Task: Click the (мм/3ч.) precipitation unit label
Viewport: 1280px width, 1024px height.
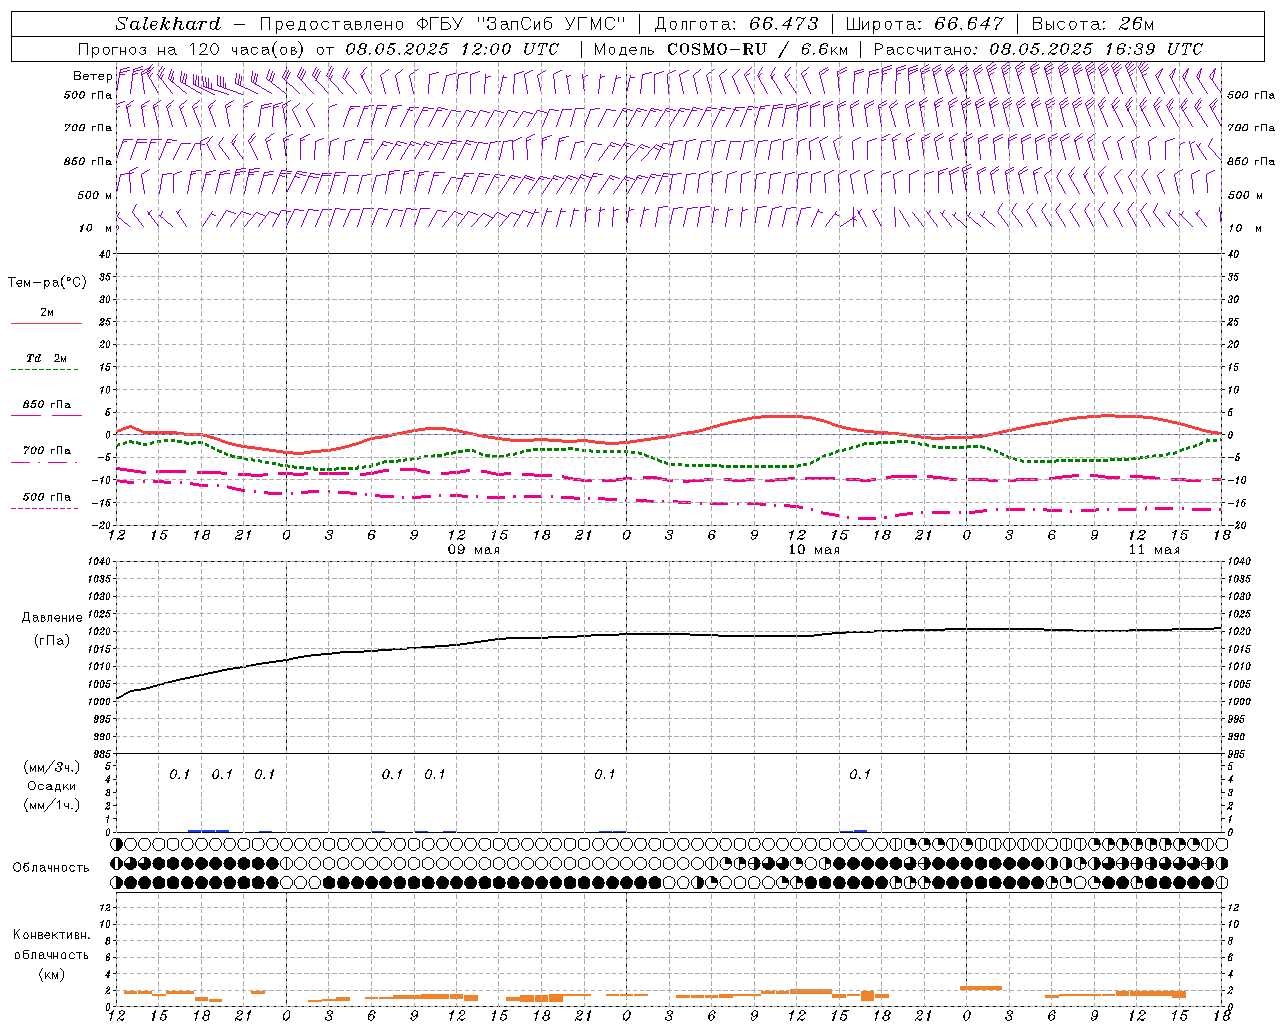Action: [x=52, y=767]
